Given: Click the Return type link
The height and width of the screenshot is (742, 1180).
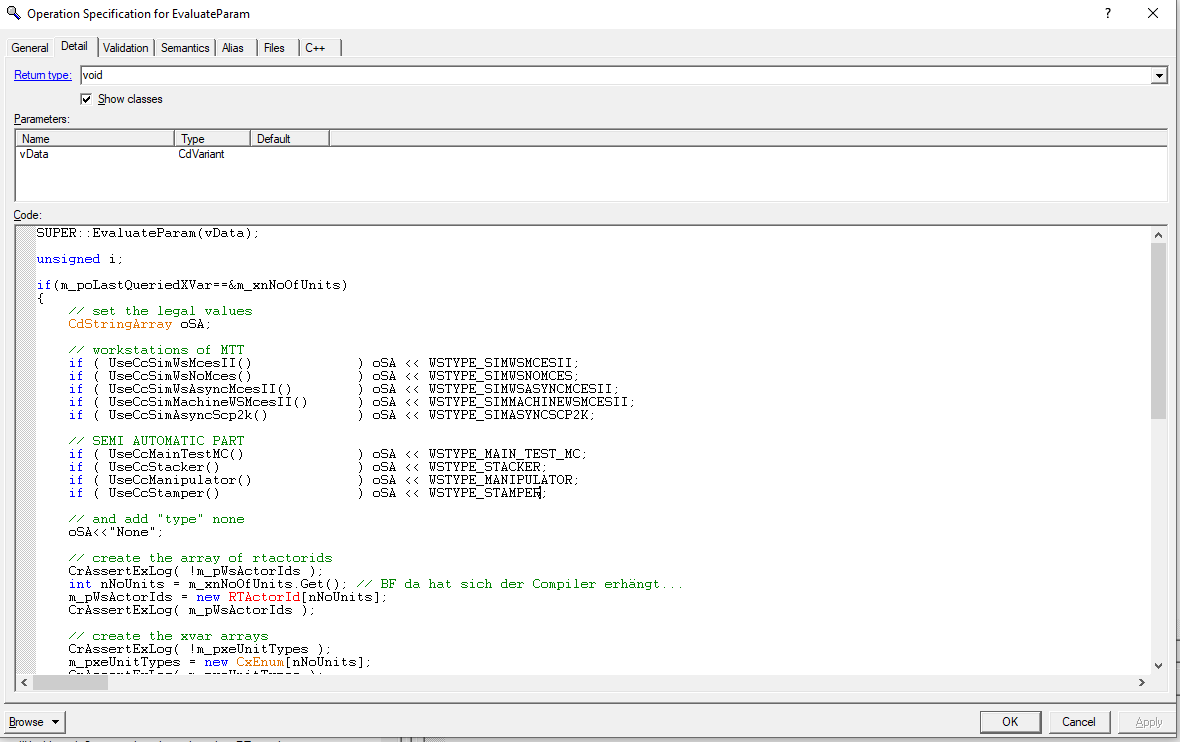Looking at the screenshot, I should (42, 75).
